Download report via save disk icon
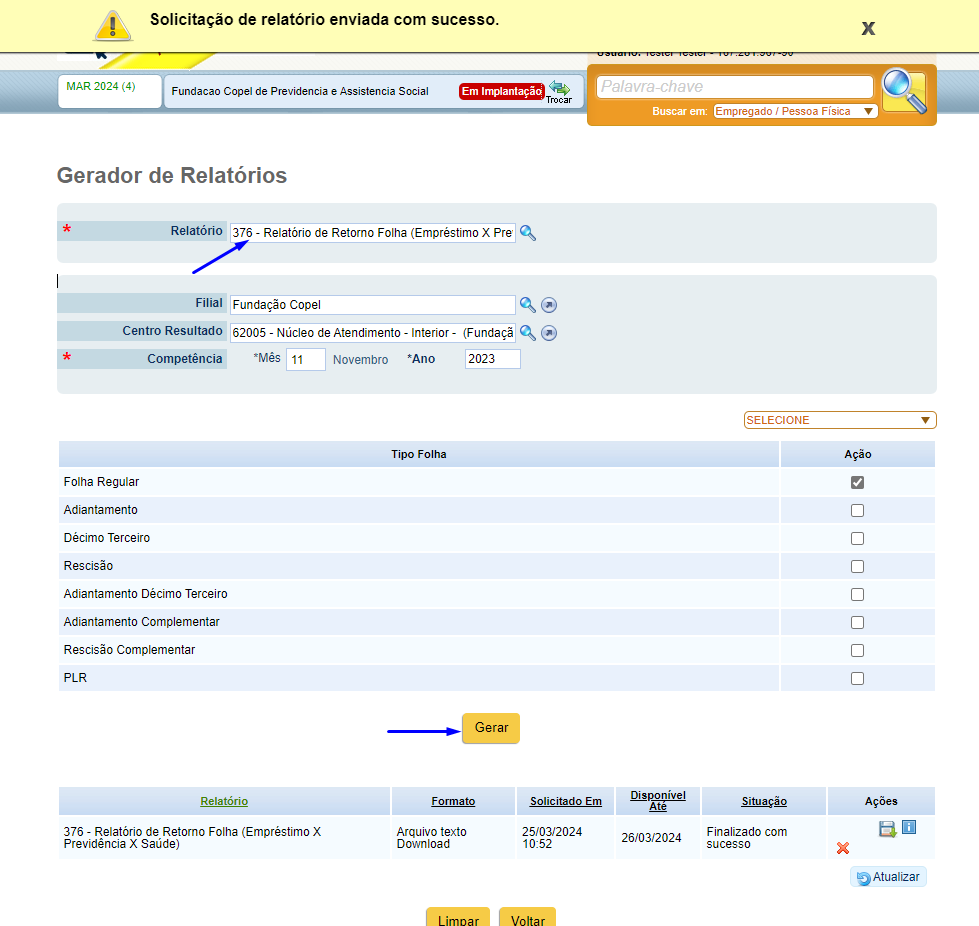This screenshot has width=979, height=926. coord(887,829)
